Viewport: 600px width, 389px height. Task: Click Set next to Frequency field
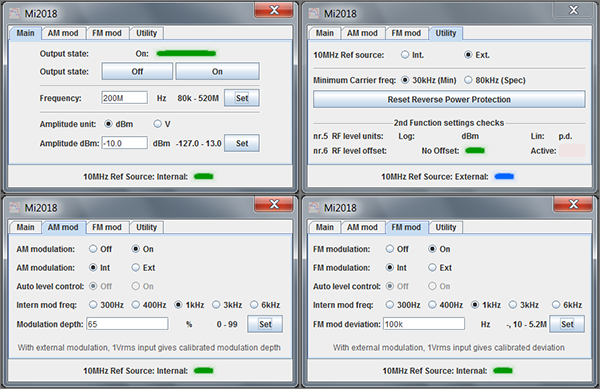[x=242, y=98]
